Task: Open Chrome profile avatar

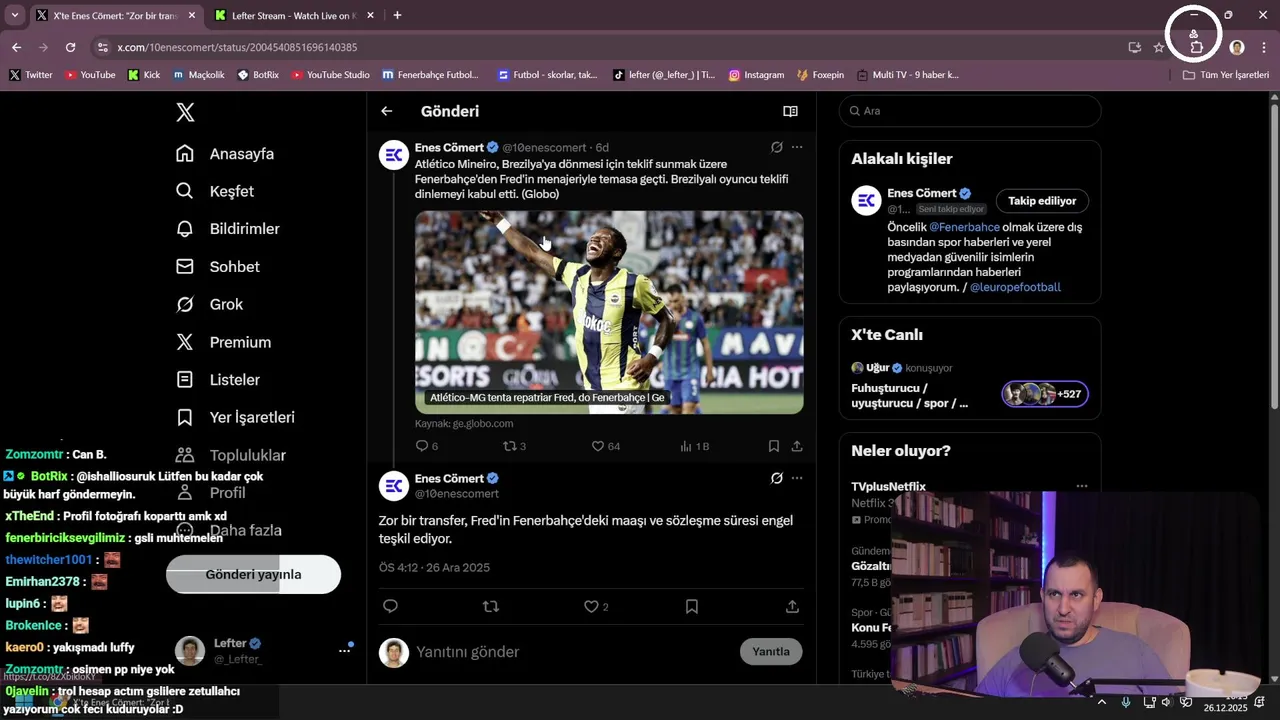Action: [1237, 47]
